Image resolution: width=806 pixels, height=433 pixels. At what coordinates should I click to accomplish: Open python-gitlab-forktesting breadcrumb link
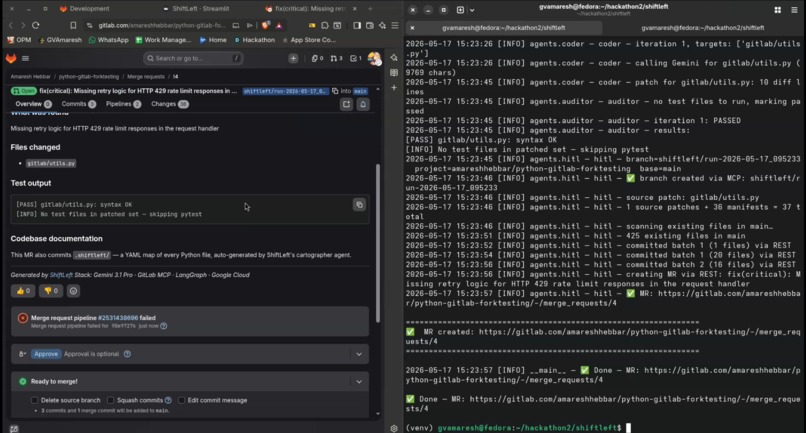(88, 77)
